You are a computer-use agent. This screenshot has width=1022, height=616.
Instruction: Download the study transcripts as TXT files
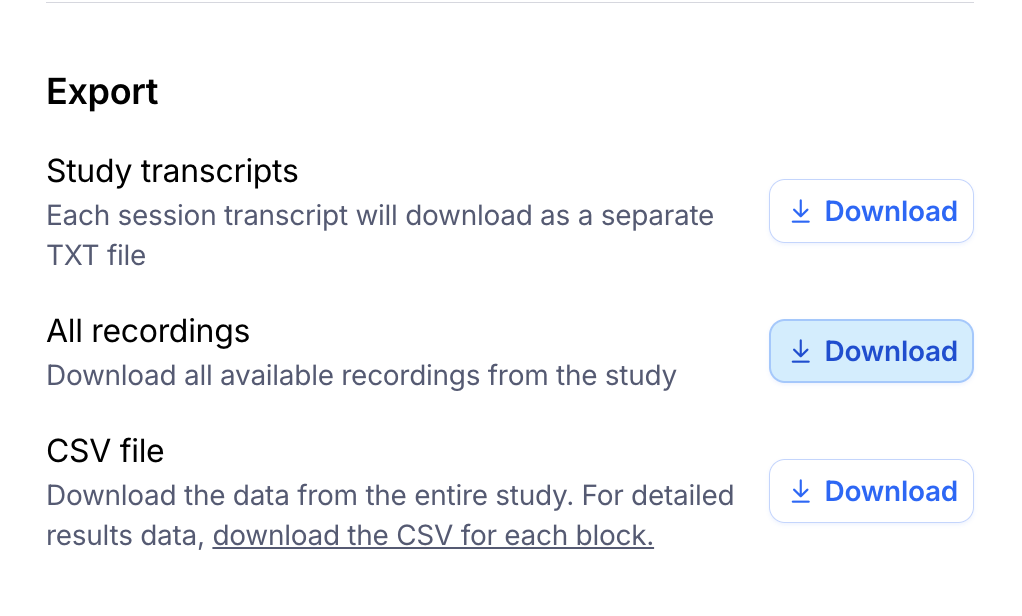coord(871,211)
